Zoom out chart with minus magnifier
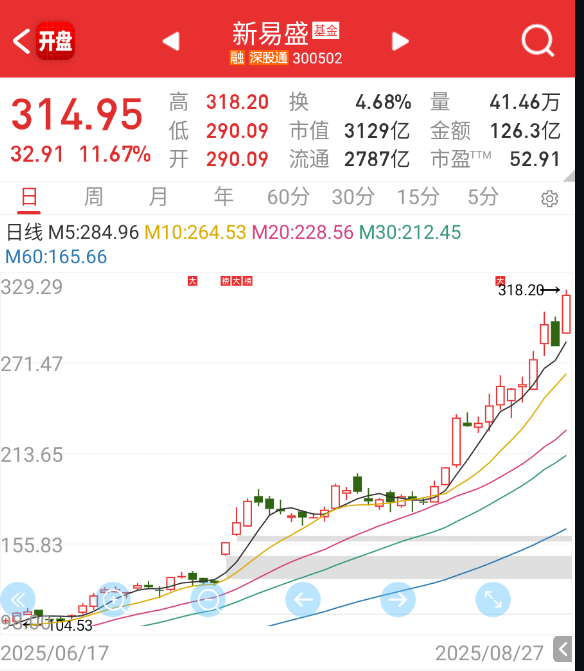 (208, 600)
